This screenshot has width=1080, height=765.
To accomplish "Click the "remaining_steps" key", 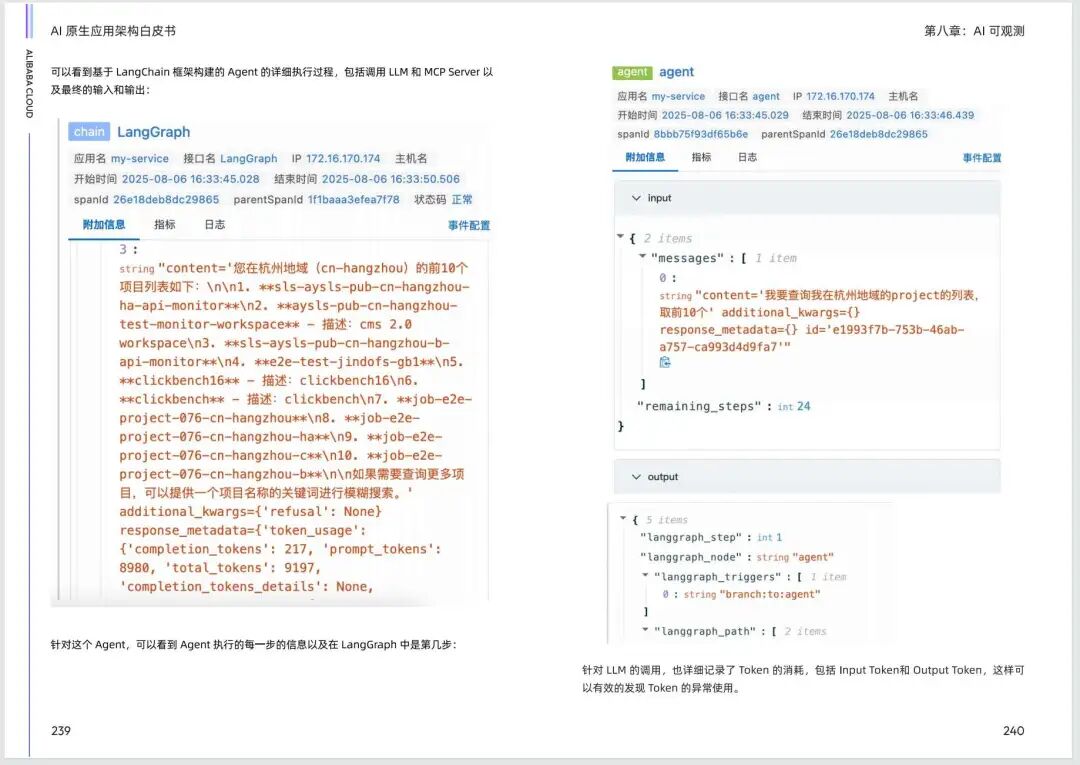I will coord(699,406).
